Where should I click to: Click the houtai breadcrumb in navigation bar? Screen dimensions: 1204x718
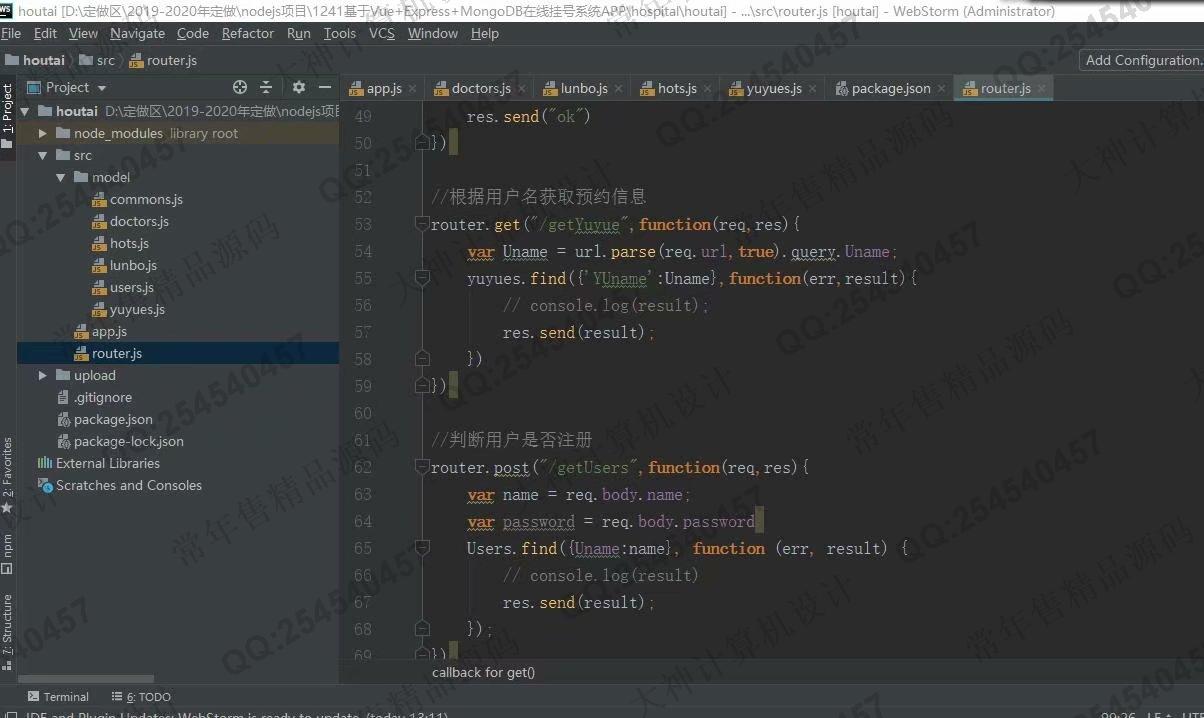coord(35,60)
